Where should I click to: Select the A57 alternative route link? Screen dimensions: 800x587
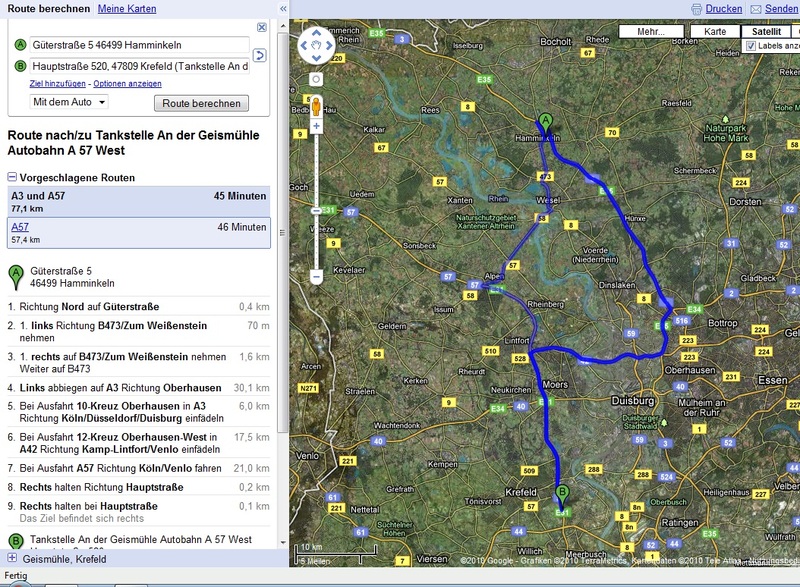[x=20, y=227]
